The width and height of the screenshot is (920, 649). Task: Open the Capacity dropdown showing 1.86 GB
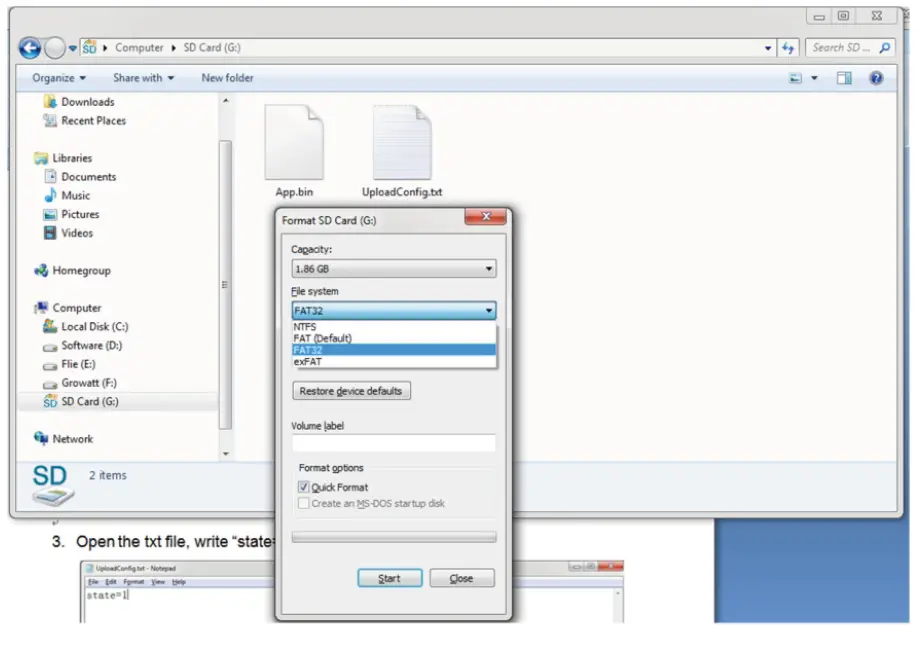coord(394,269)
